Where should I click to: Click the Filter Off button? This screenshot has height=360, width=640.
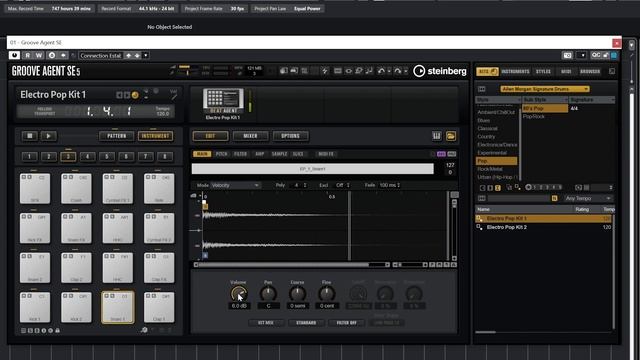347,323
